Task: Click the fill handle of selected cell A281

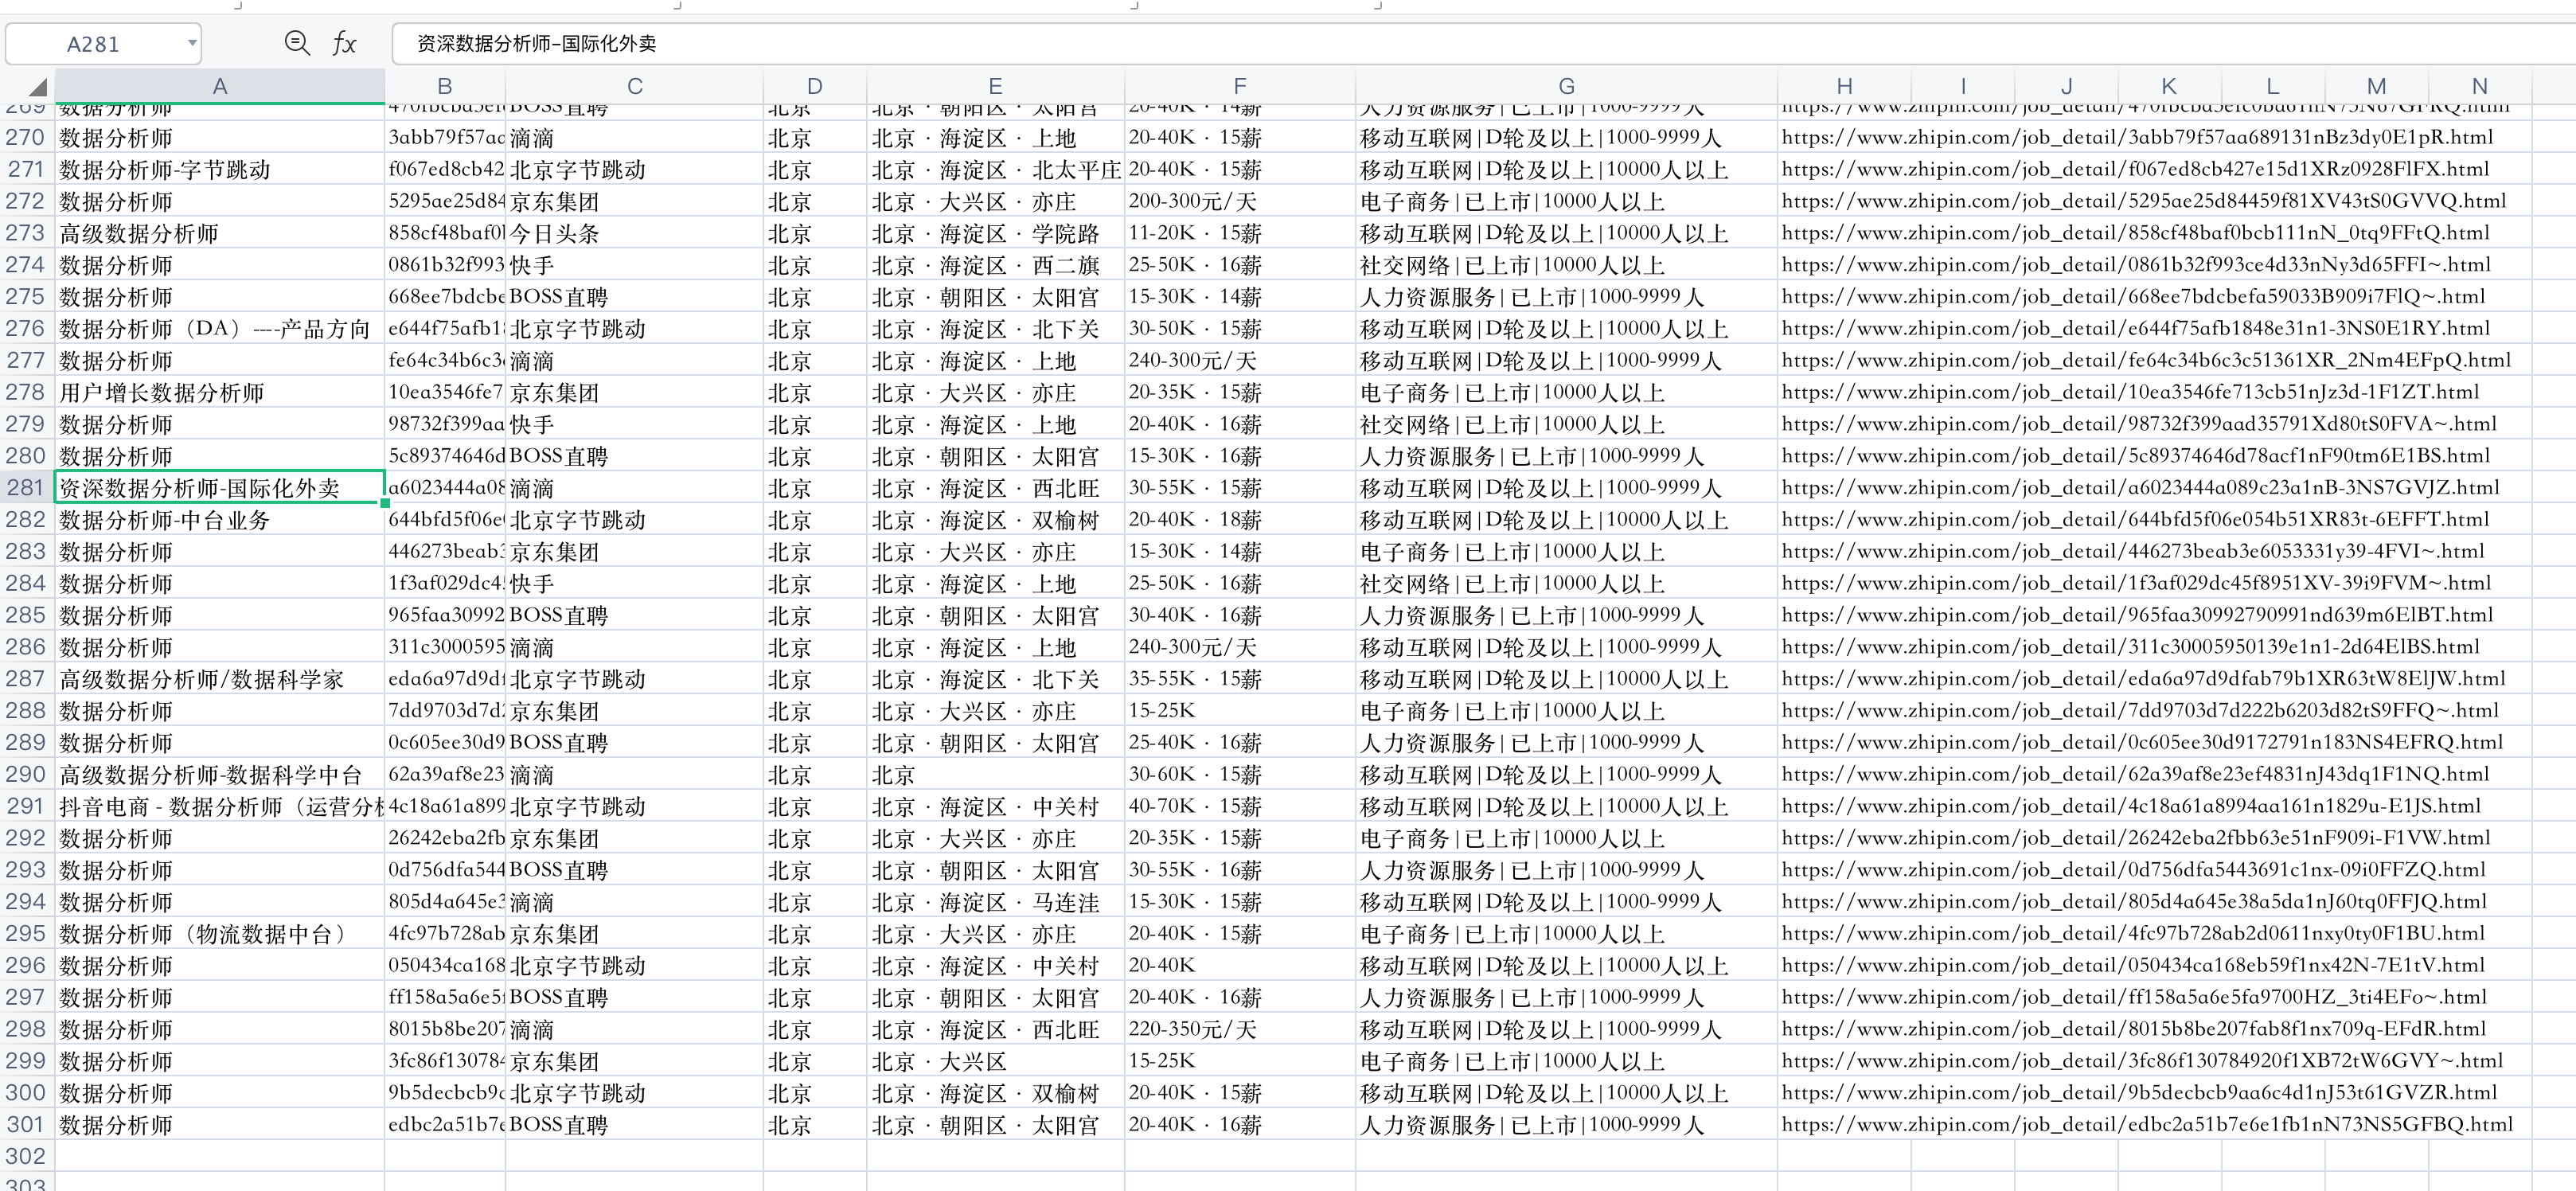Action: click(385, 503)
